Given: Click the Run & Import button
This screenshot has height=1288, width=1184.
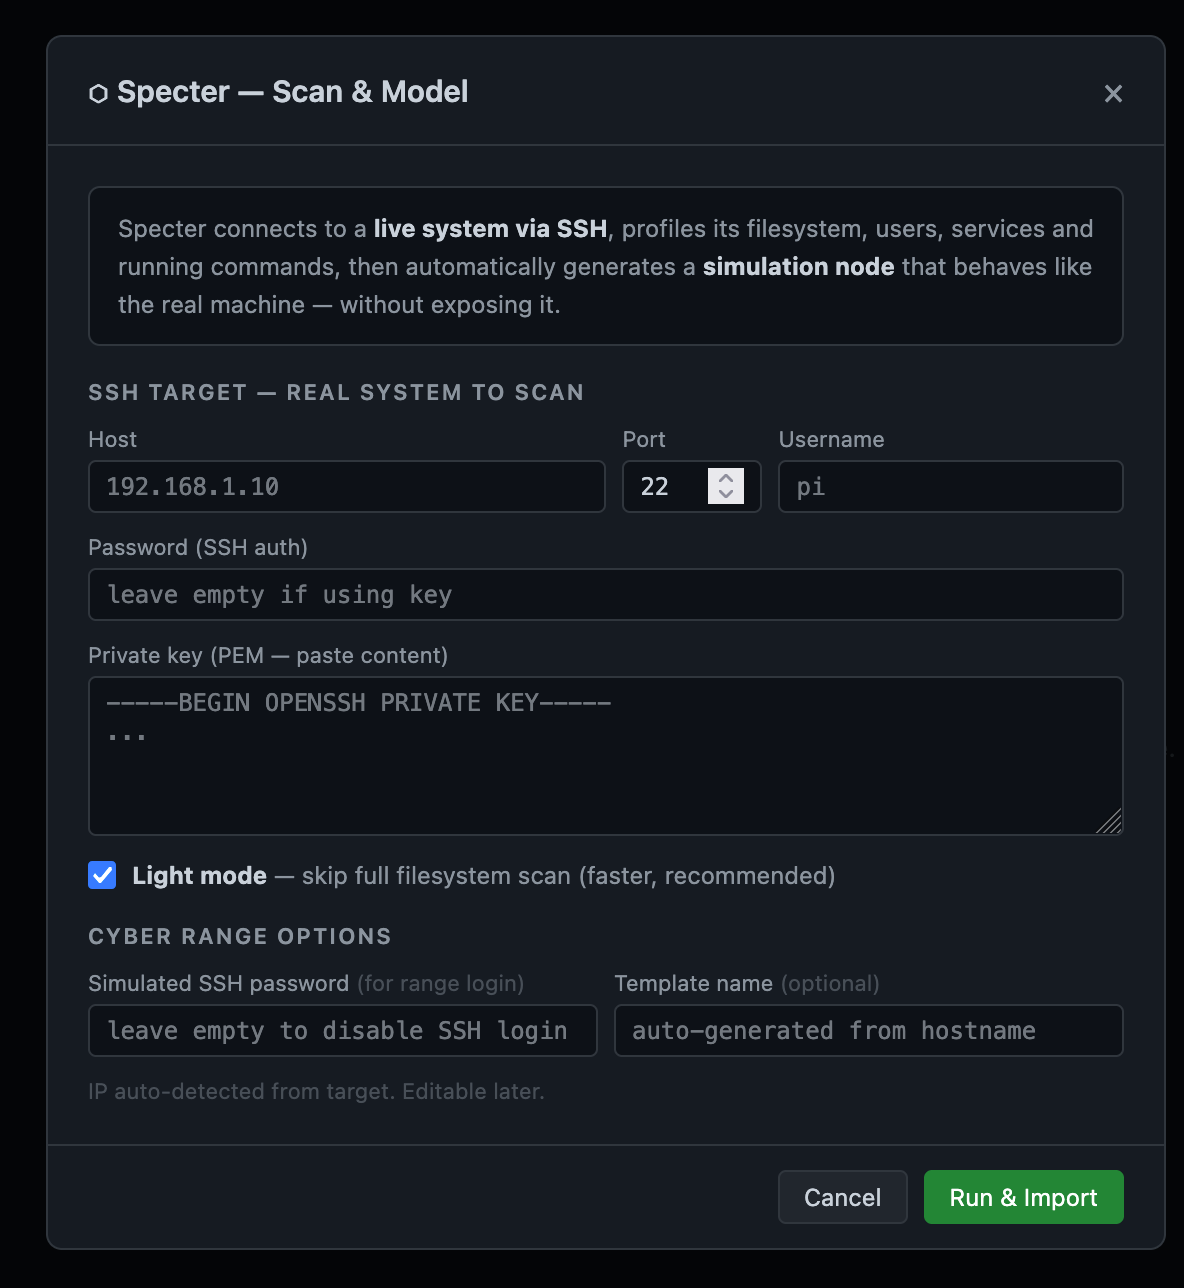Looking at the screenshot, I should 1022,1197.
